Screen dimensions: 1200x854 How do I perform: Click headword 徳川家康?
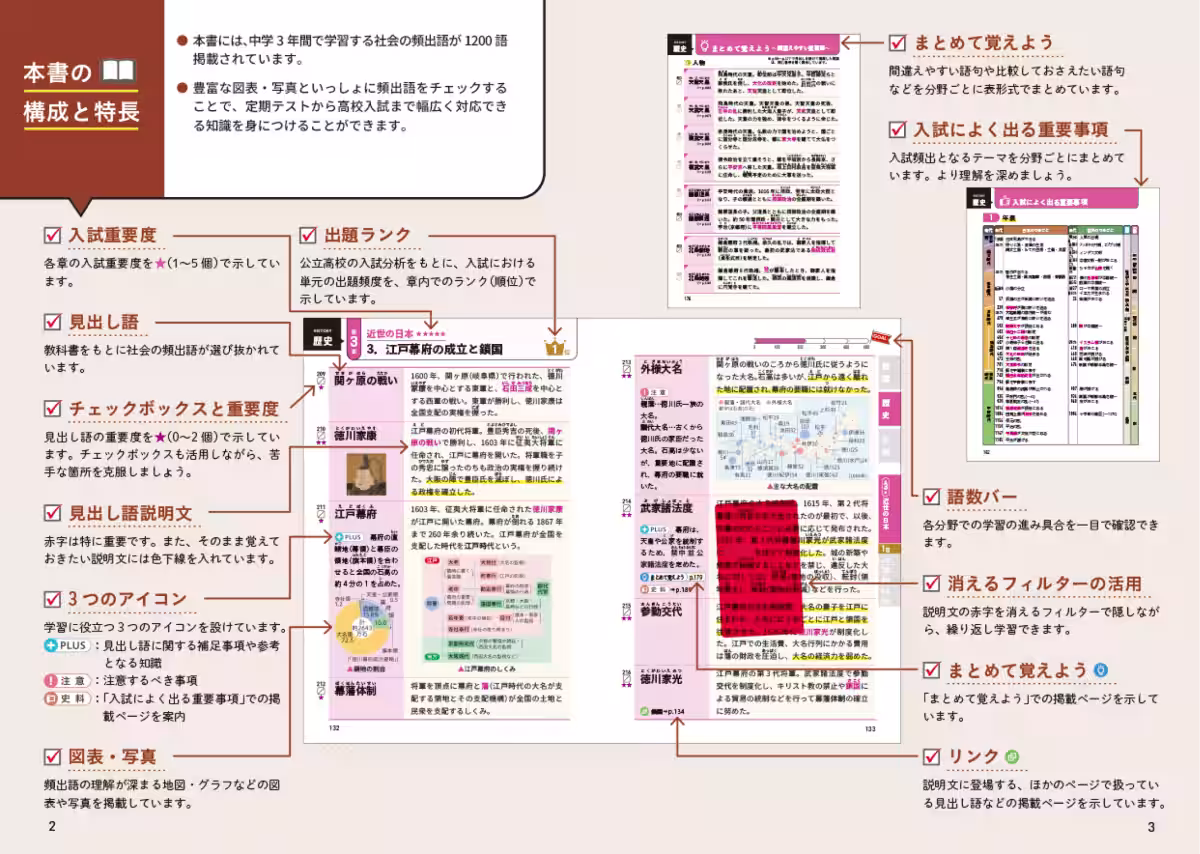[x=355, y=435]
